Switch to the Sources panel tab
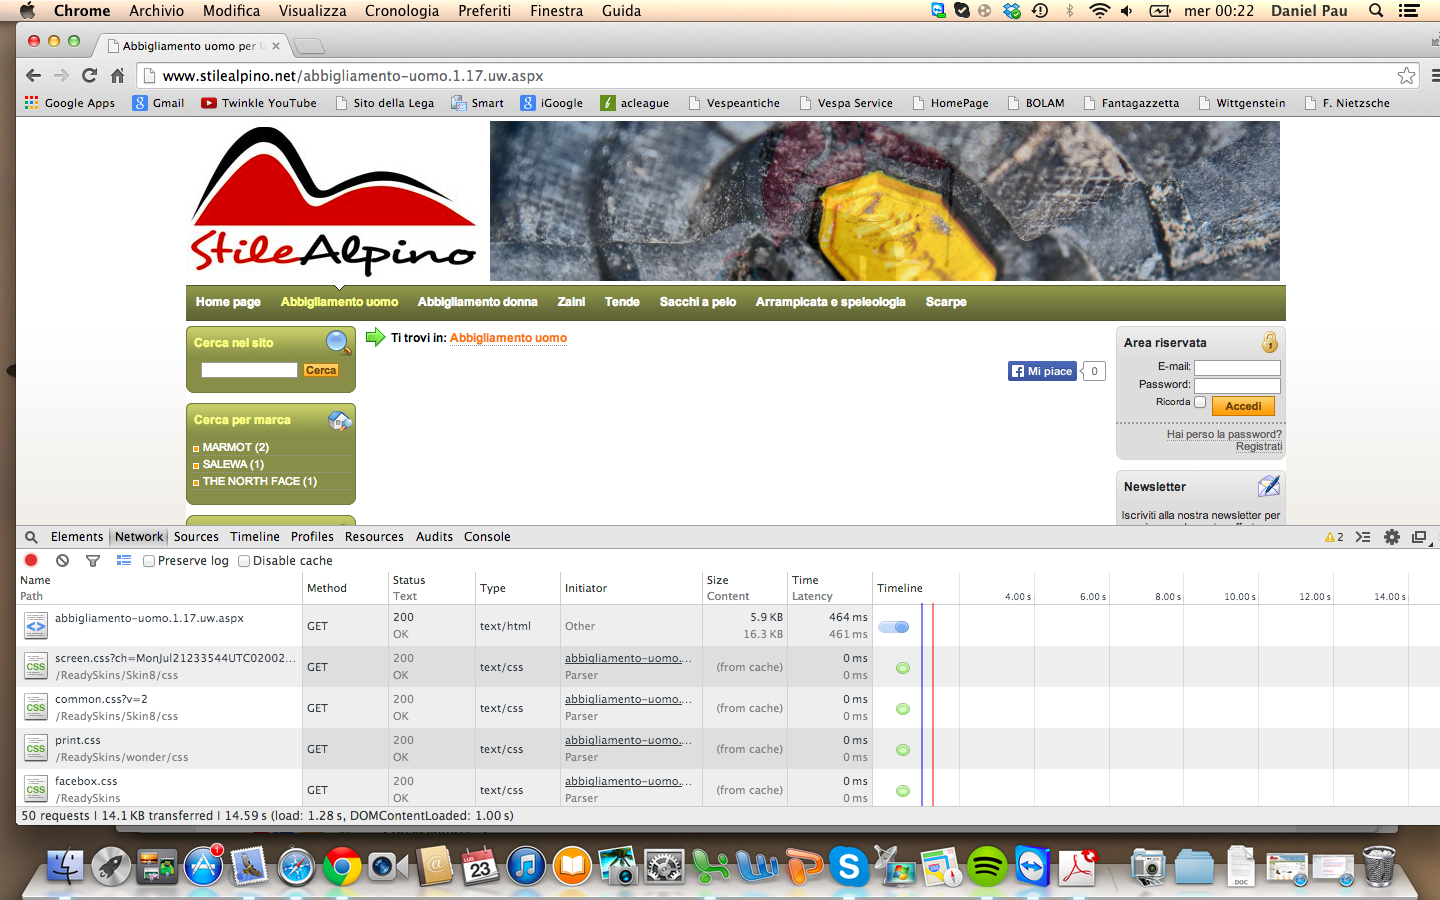Image resolution: width=1440 pixels, height=900 pixels. tap(196, 537)
